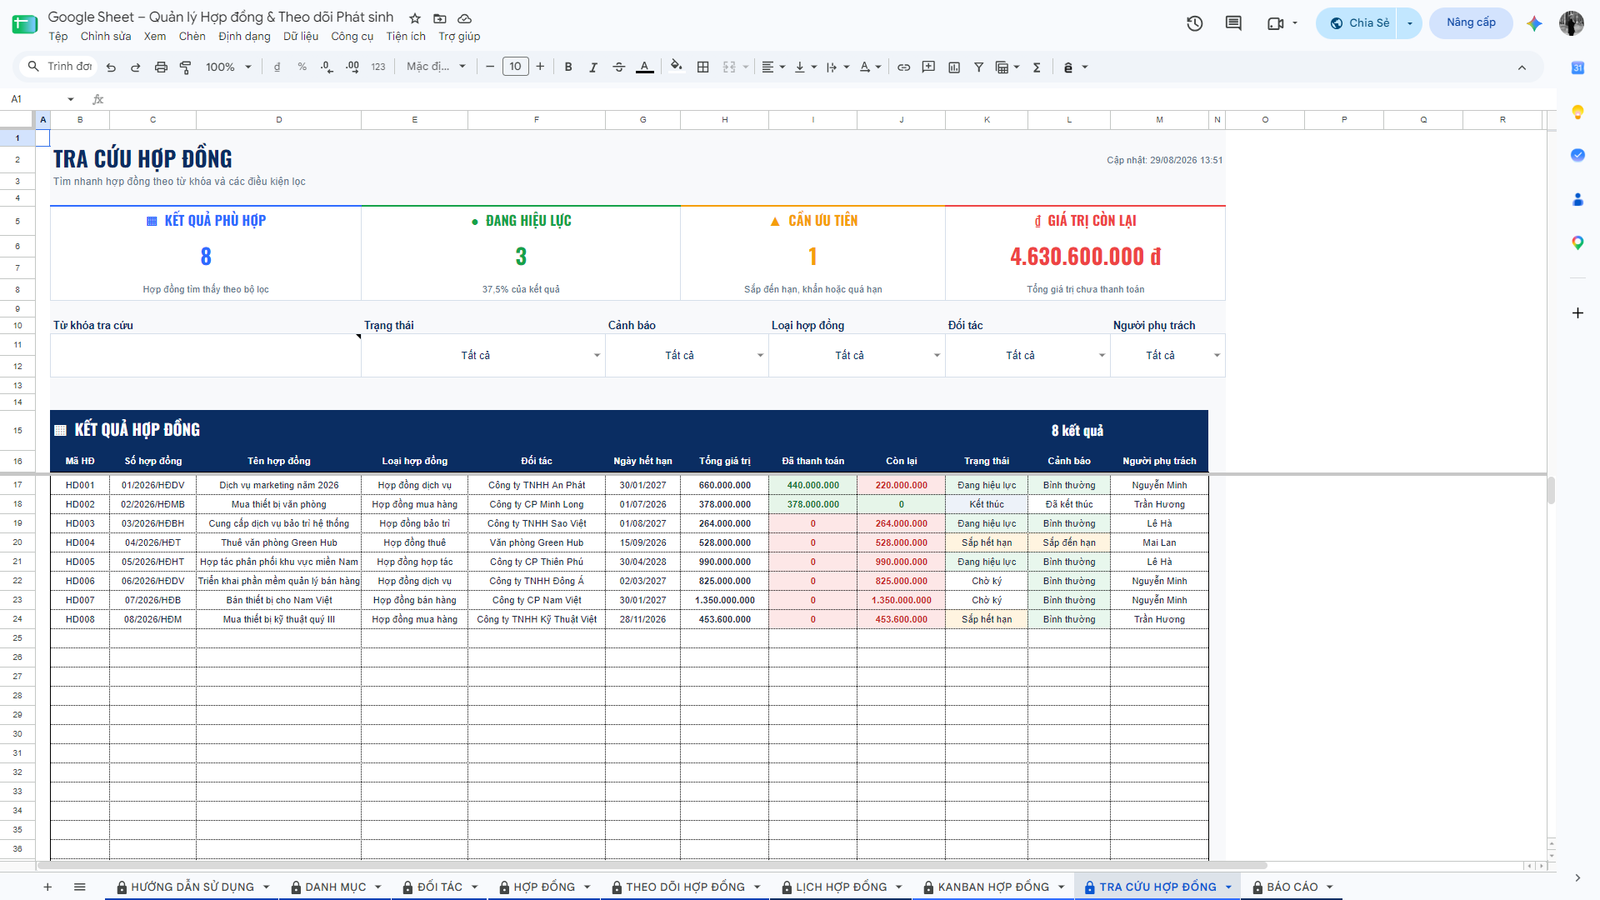The image size is (1600, 900).
Task: Decrease font size minus button
Action: 490,67
